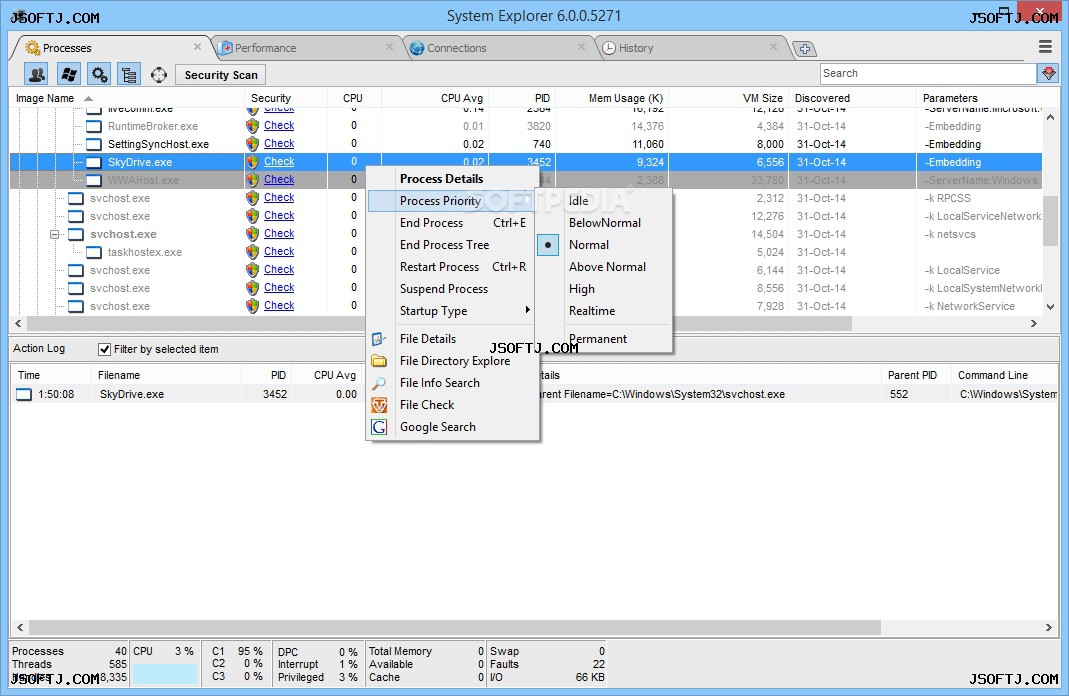Screen dimensions: 1069x696
Task: Close the Connections tab with its X
Action: click(582, 47)
